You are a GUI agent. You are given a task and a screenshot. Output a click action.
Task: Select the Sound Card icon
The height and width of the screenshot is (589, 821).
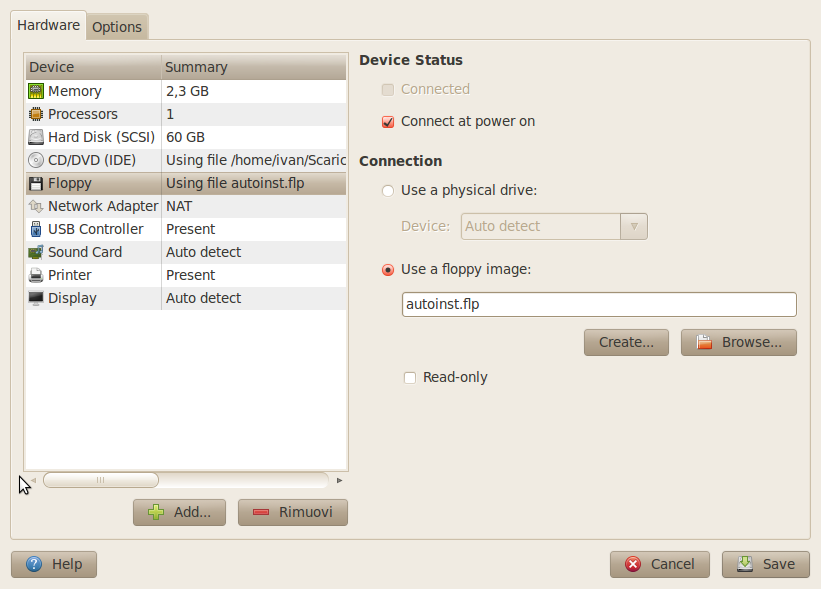36,252
